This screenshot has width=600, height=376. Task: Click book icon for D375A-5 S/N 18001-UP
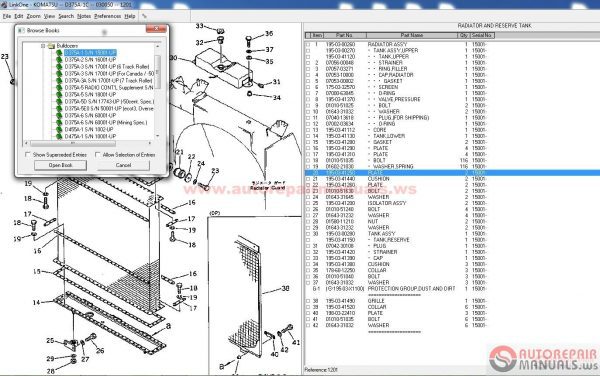click(59, 94)
